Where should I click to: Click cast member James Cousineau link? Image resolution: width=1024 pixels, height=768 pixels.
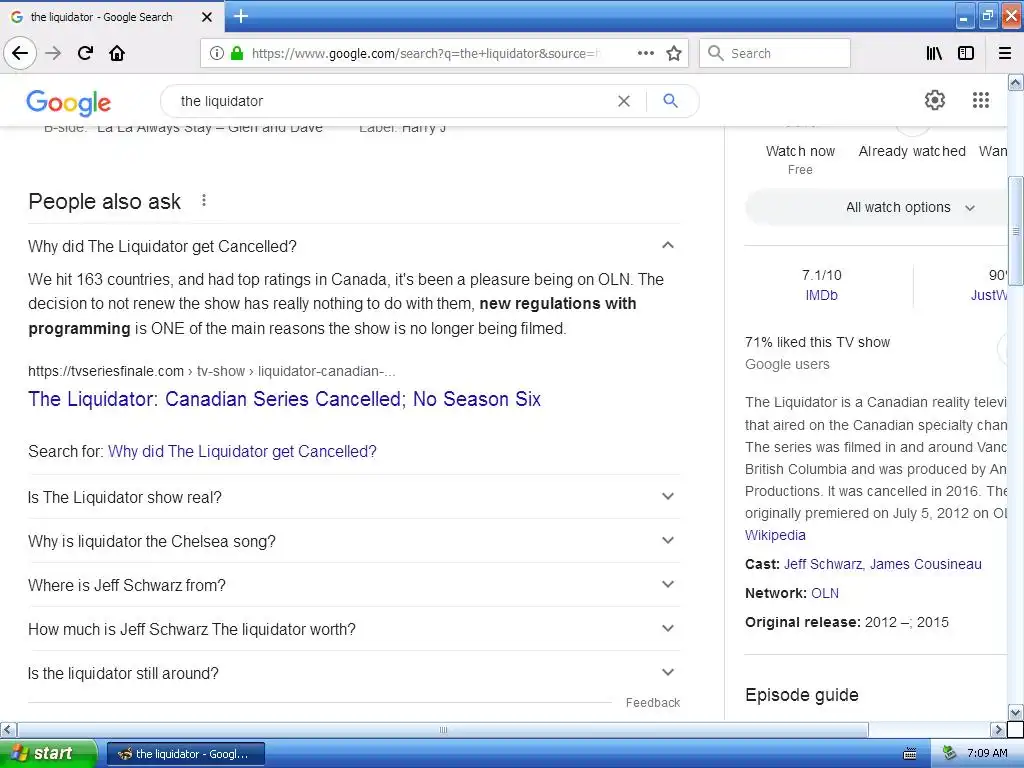(x=925, y=564)
